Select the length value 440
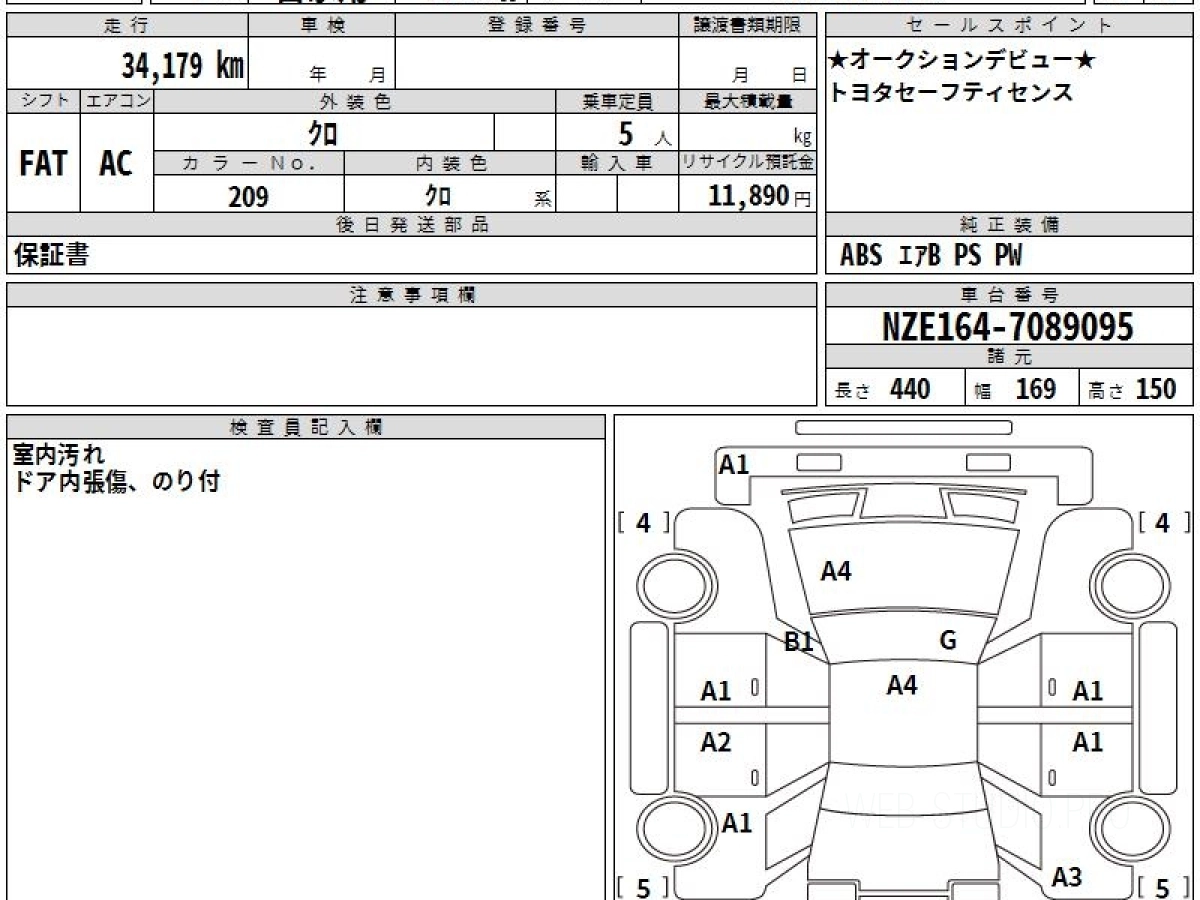The image size is (1200, 900). [x=910, y=389]
